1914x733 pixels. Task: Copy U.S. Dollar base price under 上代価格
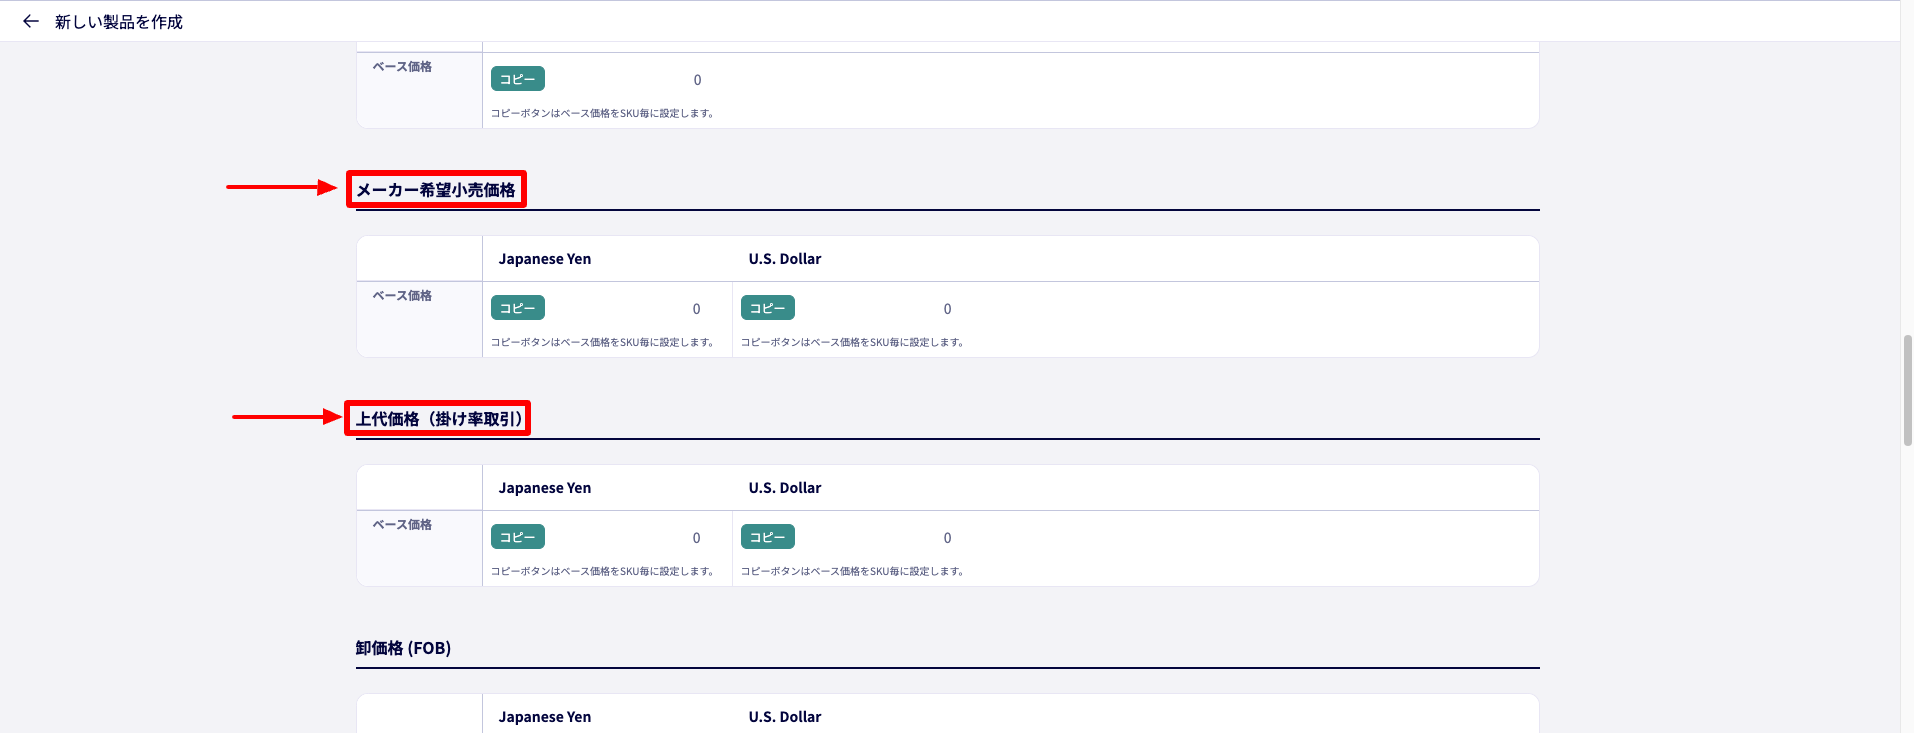point(768,537)
